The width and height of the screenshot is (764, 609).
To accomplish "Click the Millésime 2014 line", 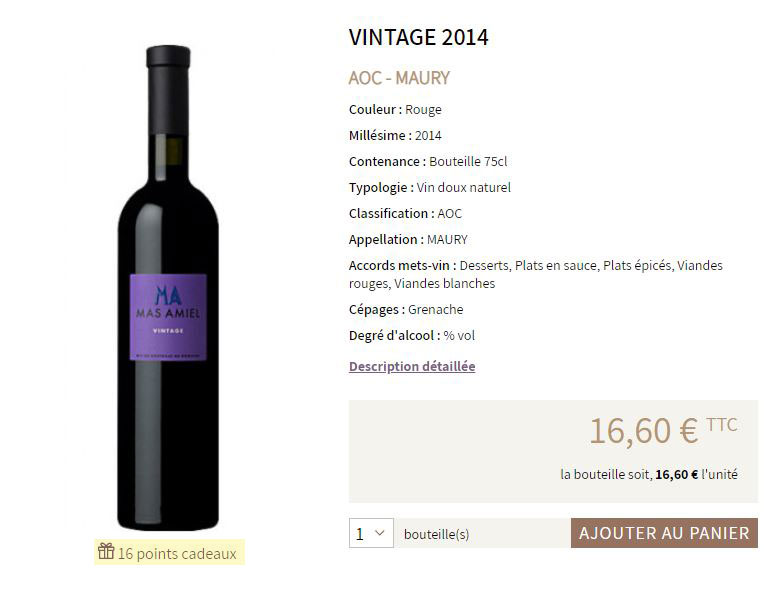I will tap(395, 135).
